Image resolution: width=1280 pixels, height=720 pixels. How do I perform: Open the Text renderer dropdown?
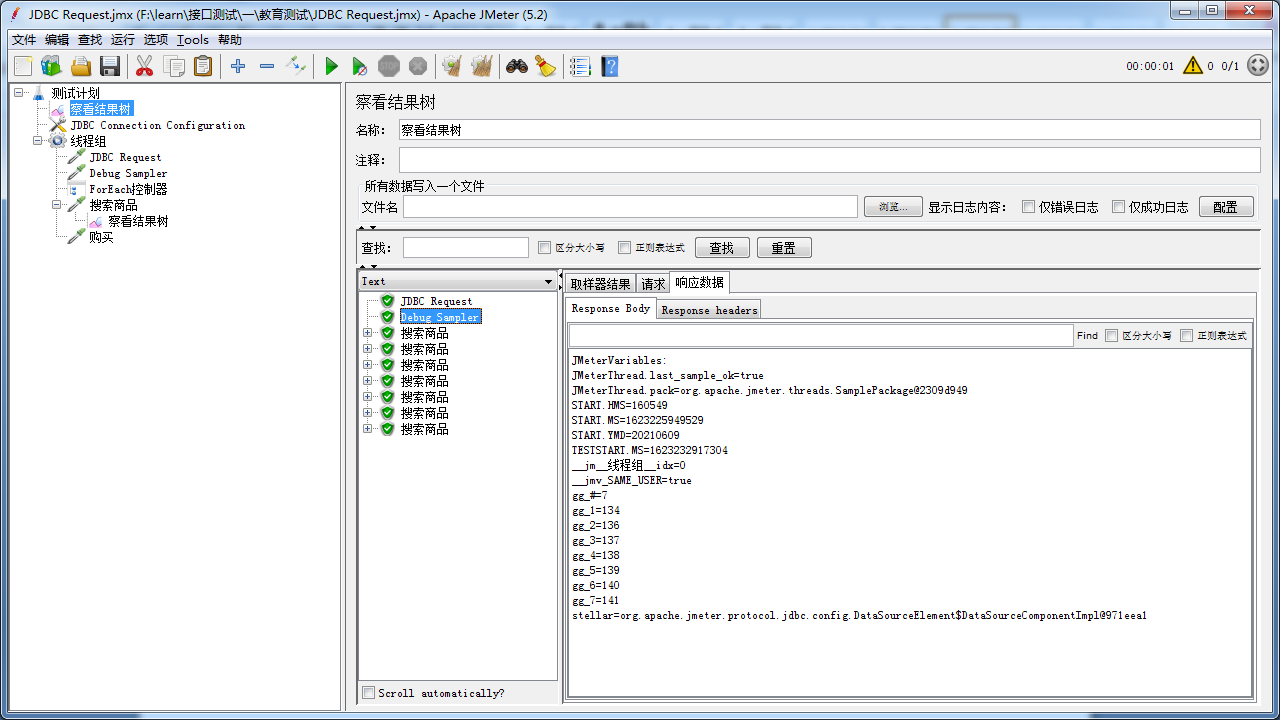click(458, 282)
